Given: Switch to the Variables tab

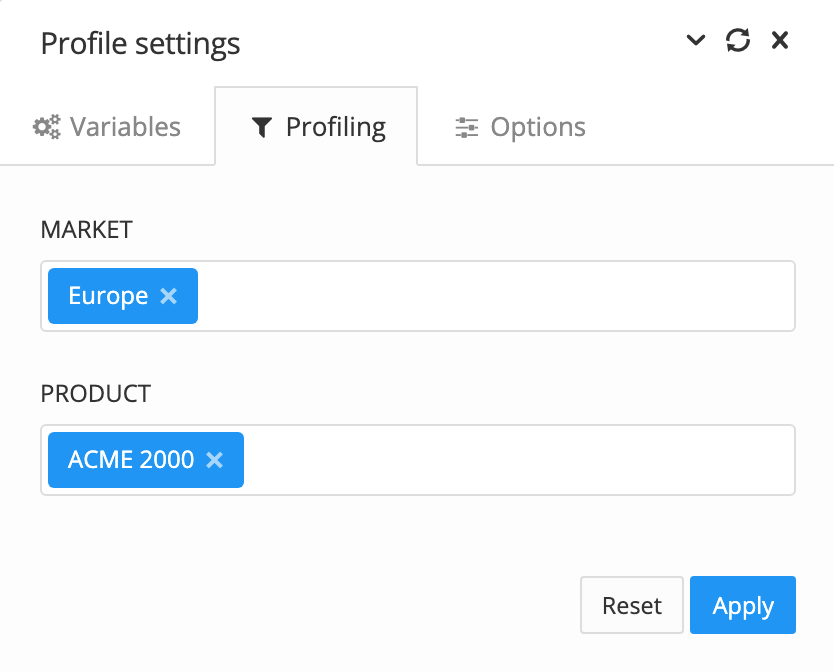Looking at the screenshot, I should (107, 126).
